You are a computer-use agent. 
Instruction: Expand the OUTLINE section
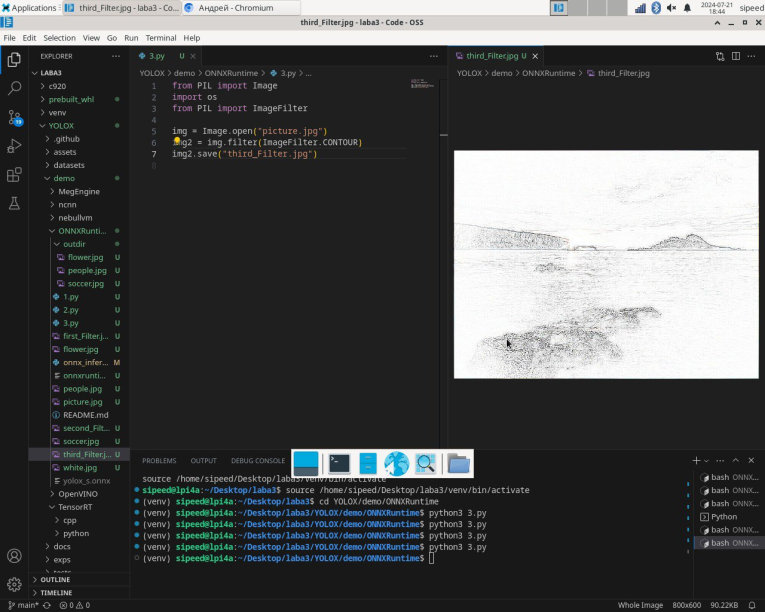point(55,580)
